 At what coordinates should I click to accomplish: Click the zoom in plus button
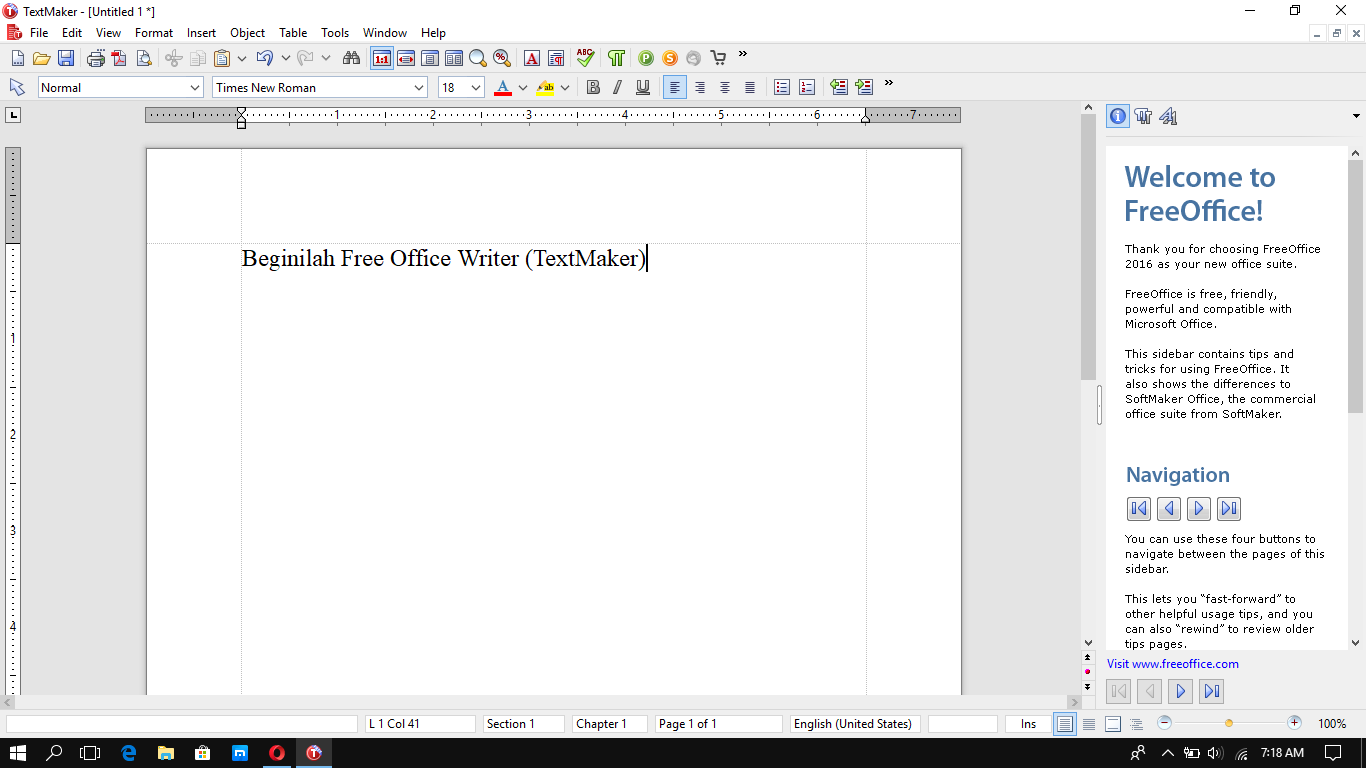click(x=1294, y=723)
